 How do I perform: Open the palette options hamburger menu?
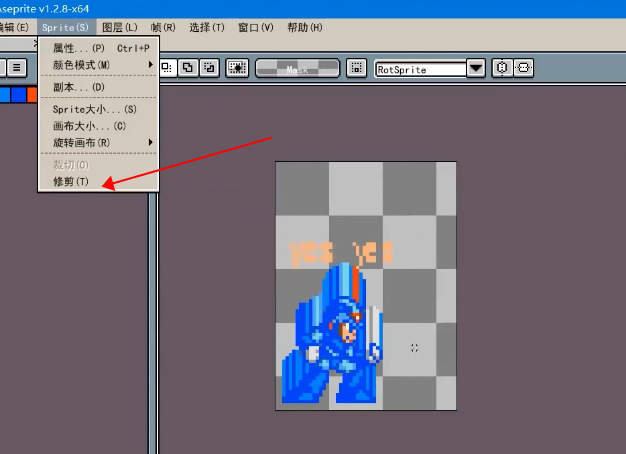pyautogui.click(x=16, y=67)
